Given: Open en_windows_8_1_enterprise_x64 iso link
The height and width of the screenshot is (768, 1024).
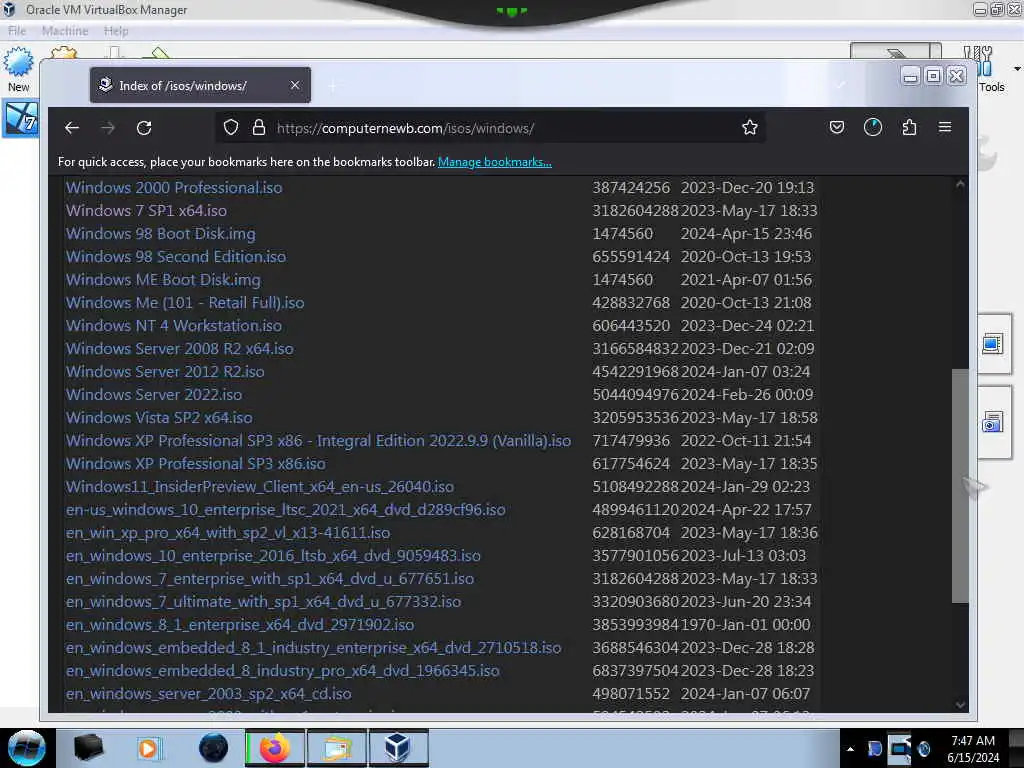Looking at the screenshot, I should (240, 625).
